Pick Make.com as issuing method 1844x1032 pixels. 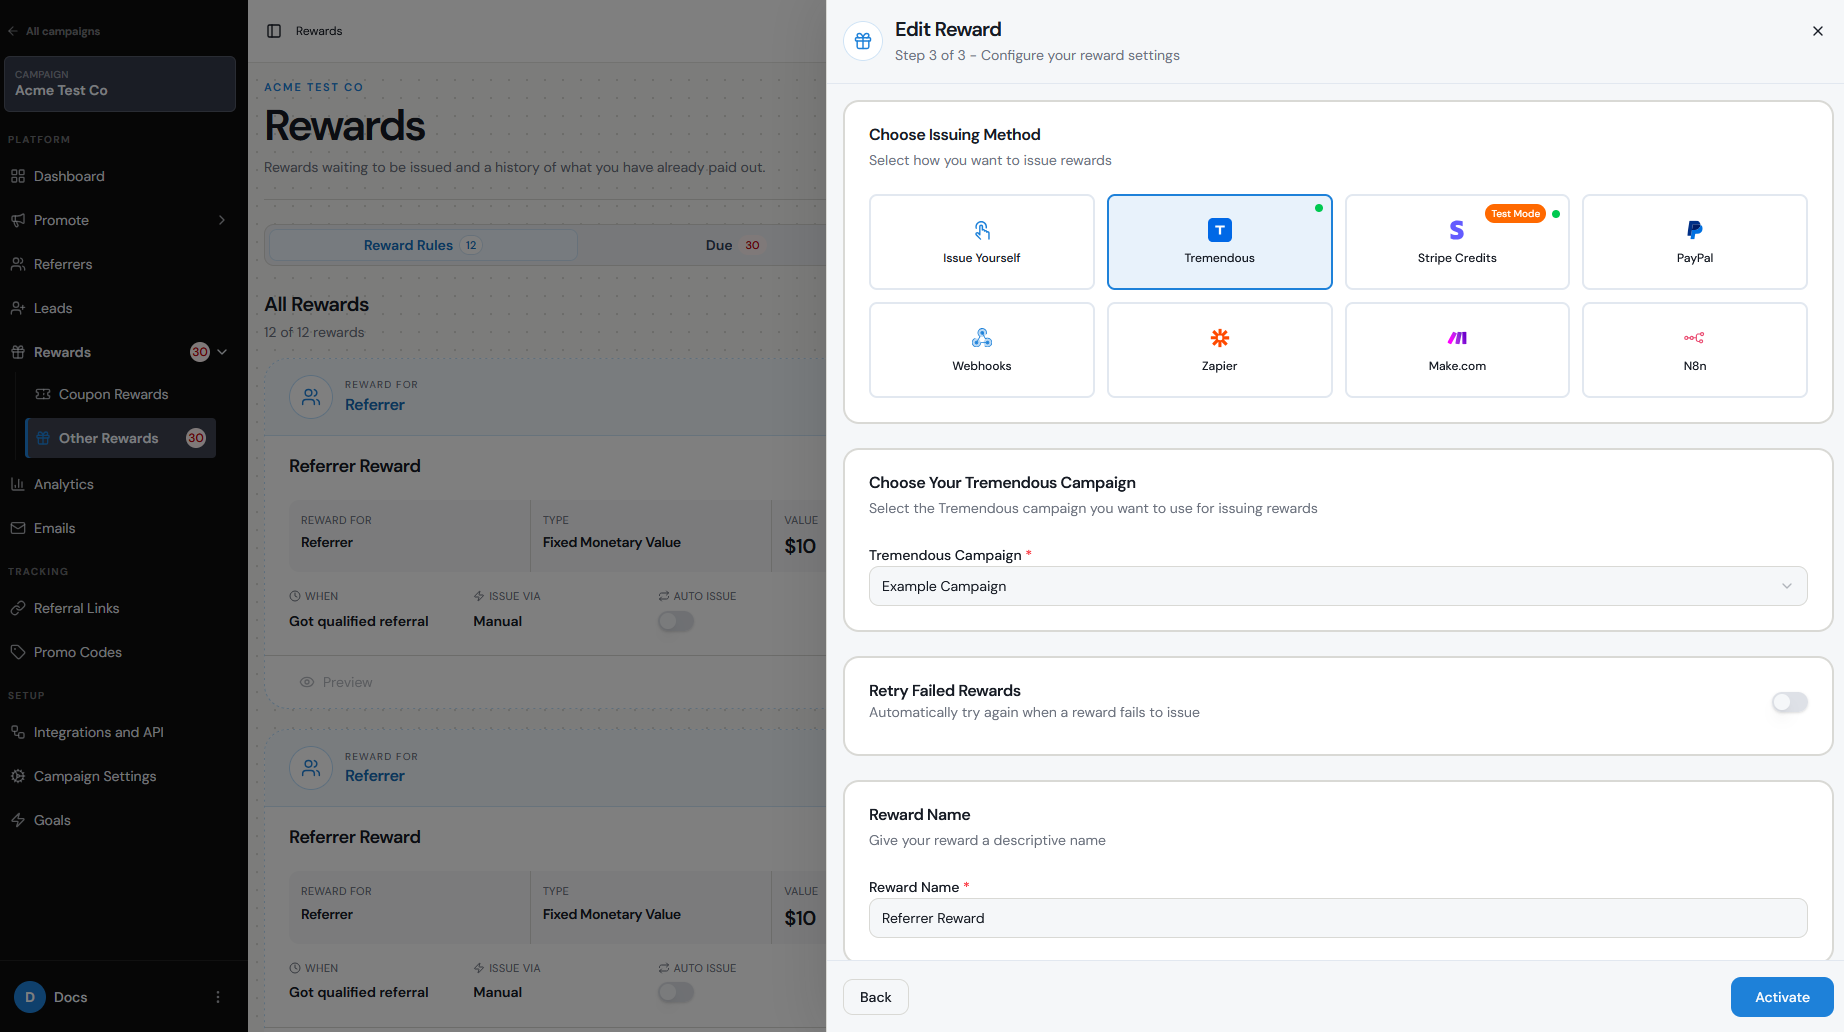point(1457,350)
